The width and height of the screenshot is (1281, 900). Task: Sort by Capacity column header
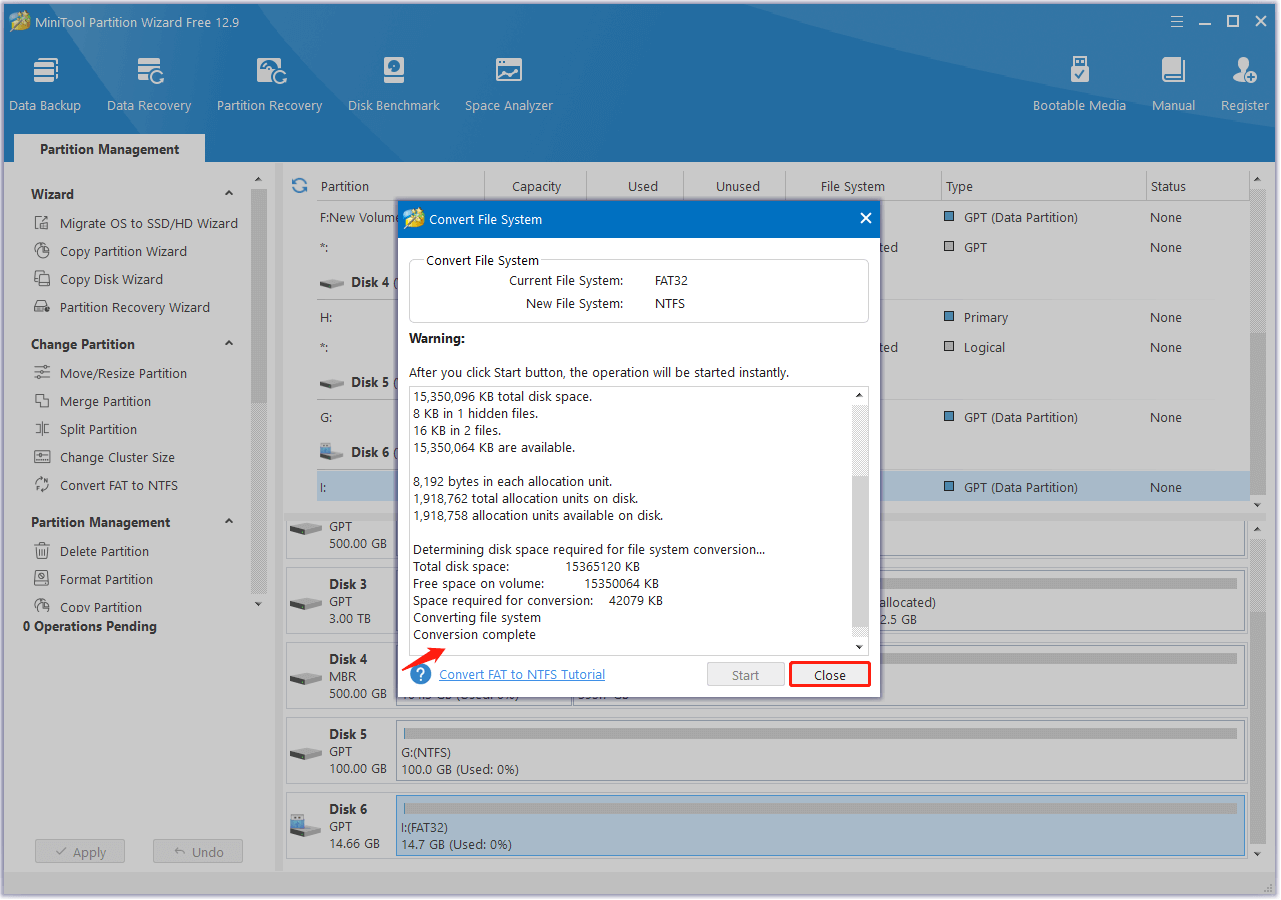click(536, 186)
